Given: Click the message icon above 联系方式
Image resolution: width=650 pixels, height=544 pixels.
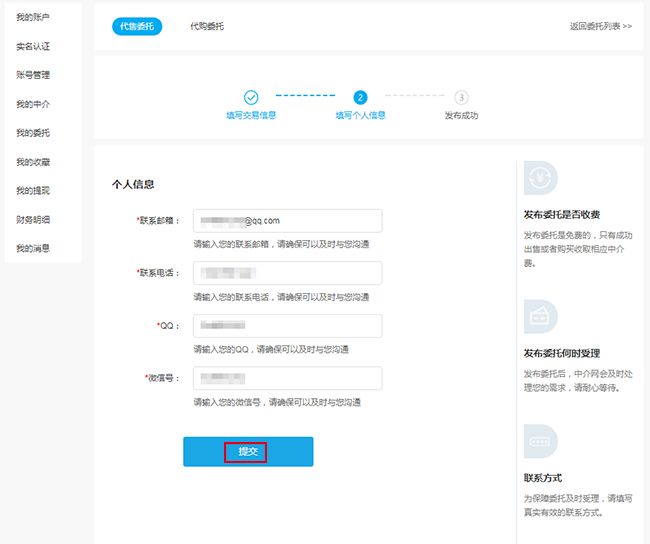Looking at the screenshot, I should tap(540, 441).
